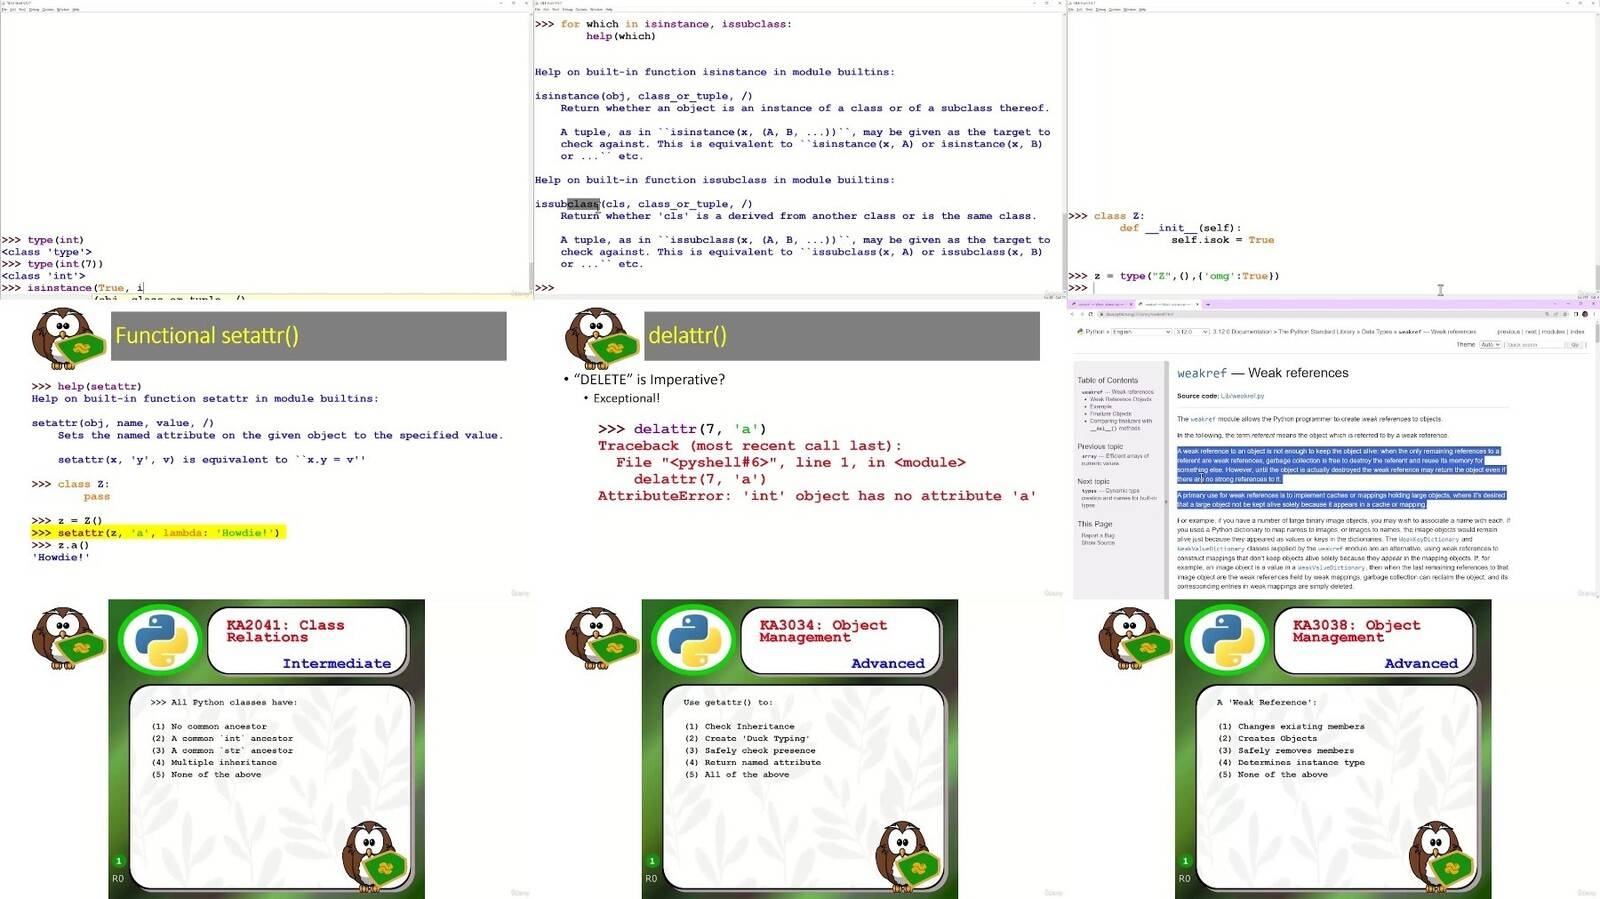Select answer '(4) Multiple inheritance' on KA2041 slide
This screenshot has width=1600, height=899.
click(x=214, y=763)
